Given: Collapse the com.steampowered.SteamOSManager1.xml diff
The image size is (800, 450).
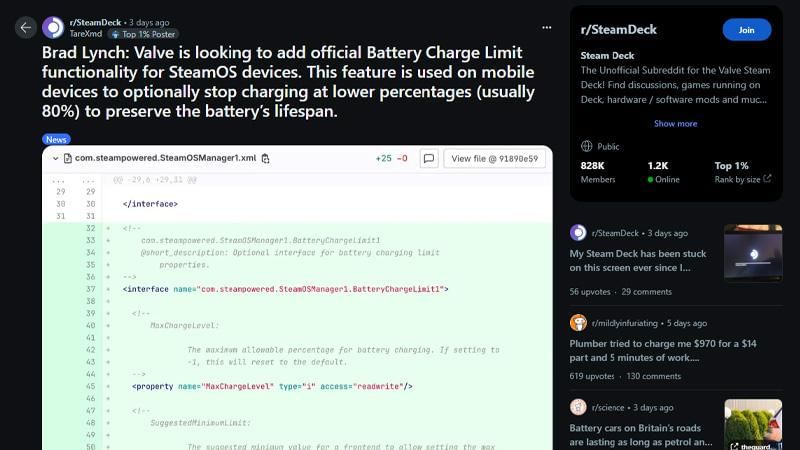Looking at the screenshot, I should (55, 158).
